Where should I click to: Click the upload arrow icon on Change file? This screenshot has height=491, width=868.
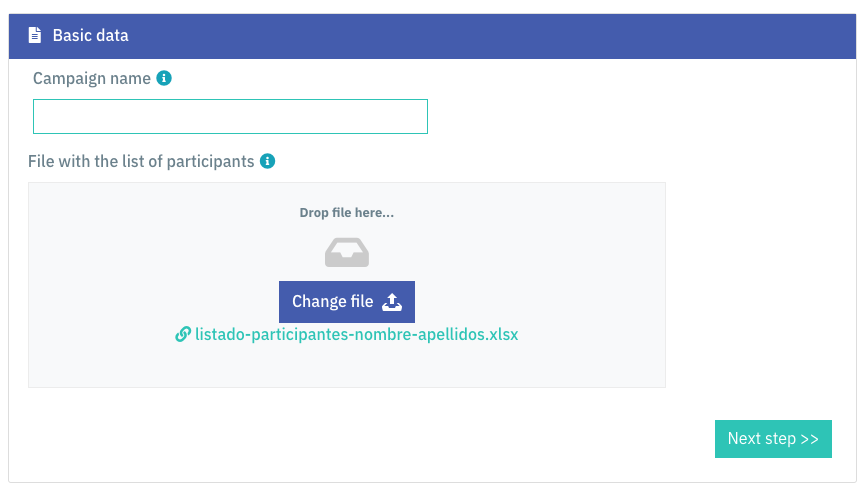(392, 302)
